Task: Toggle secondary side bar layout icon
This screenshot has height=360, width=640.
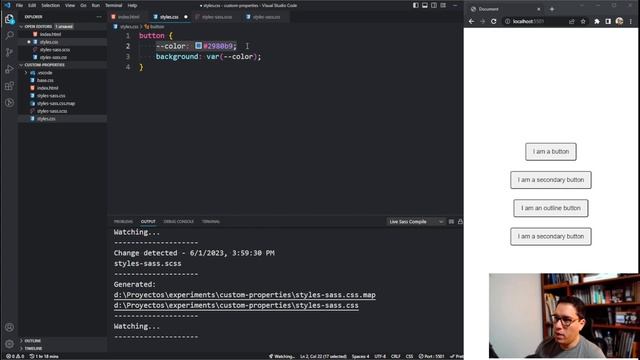Action: (x=434, y=5)
